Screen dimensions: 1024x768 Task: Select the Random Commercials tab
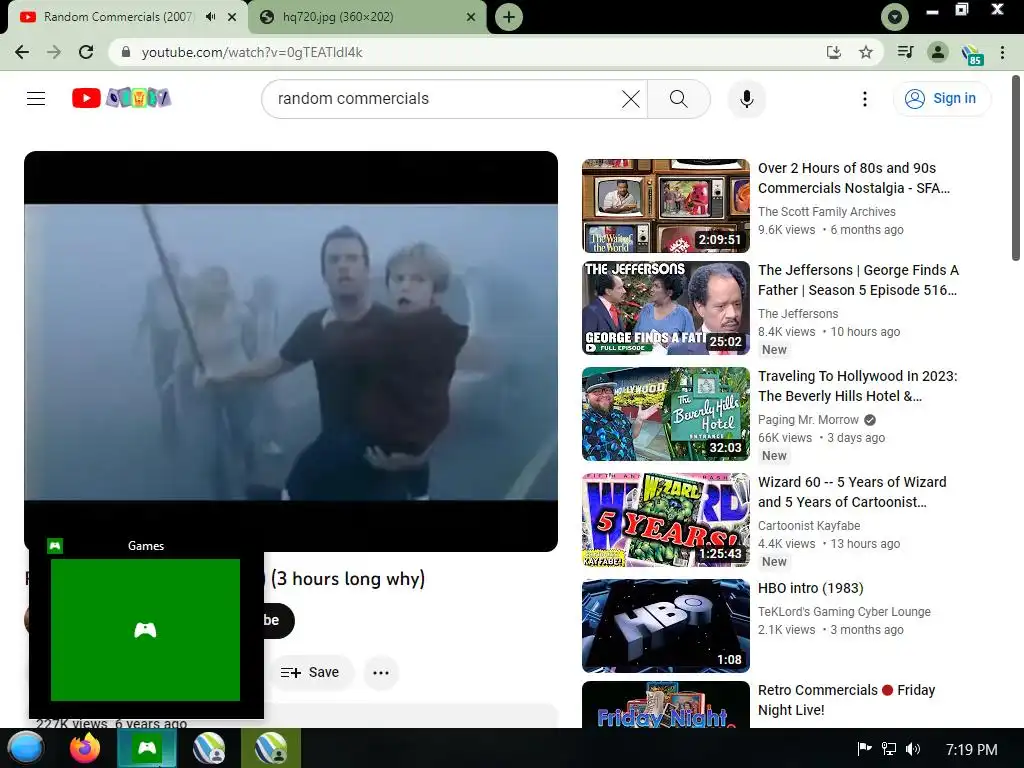tap(128, 17)
